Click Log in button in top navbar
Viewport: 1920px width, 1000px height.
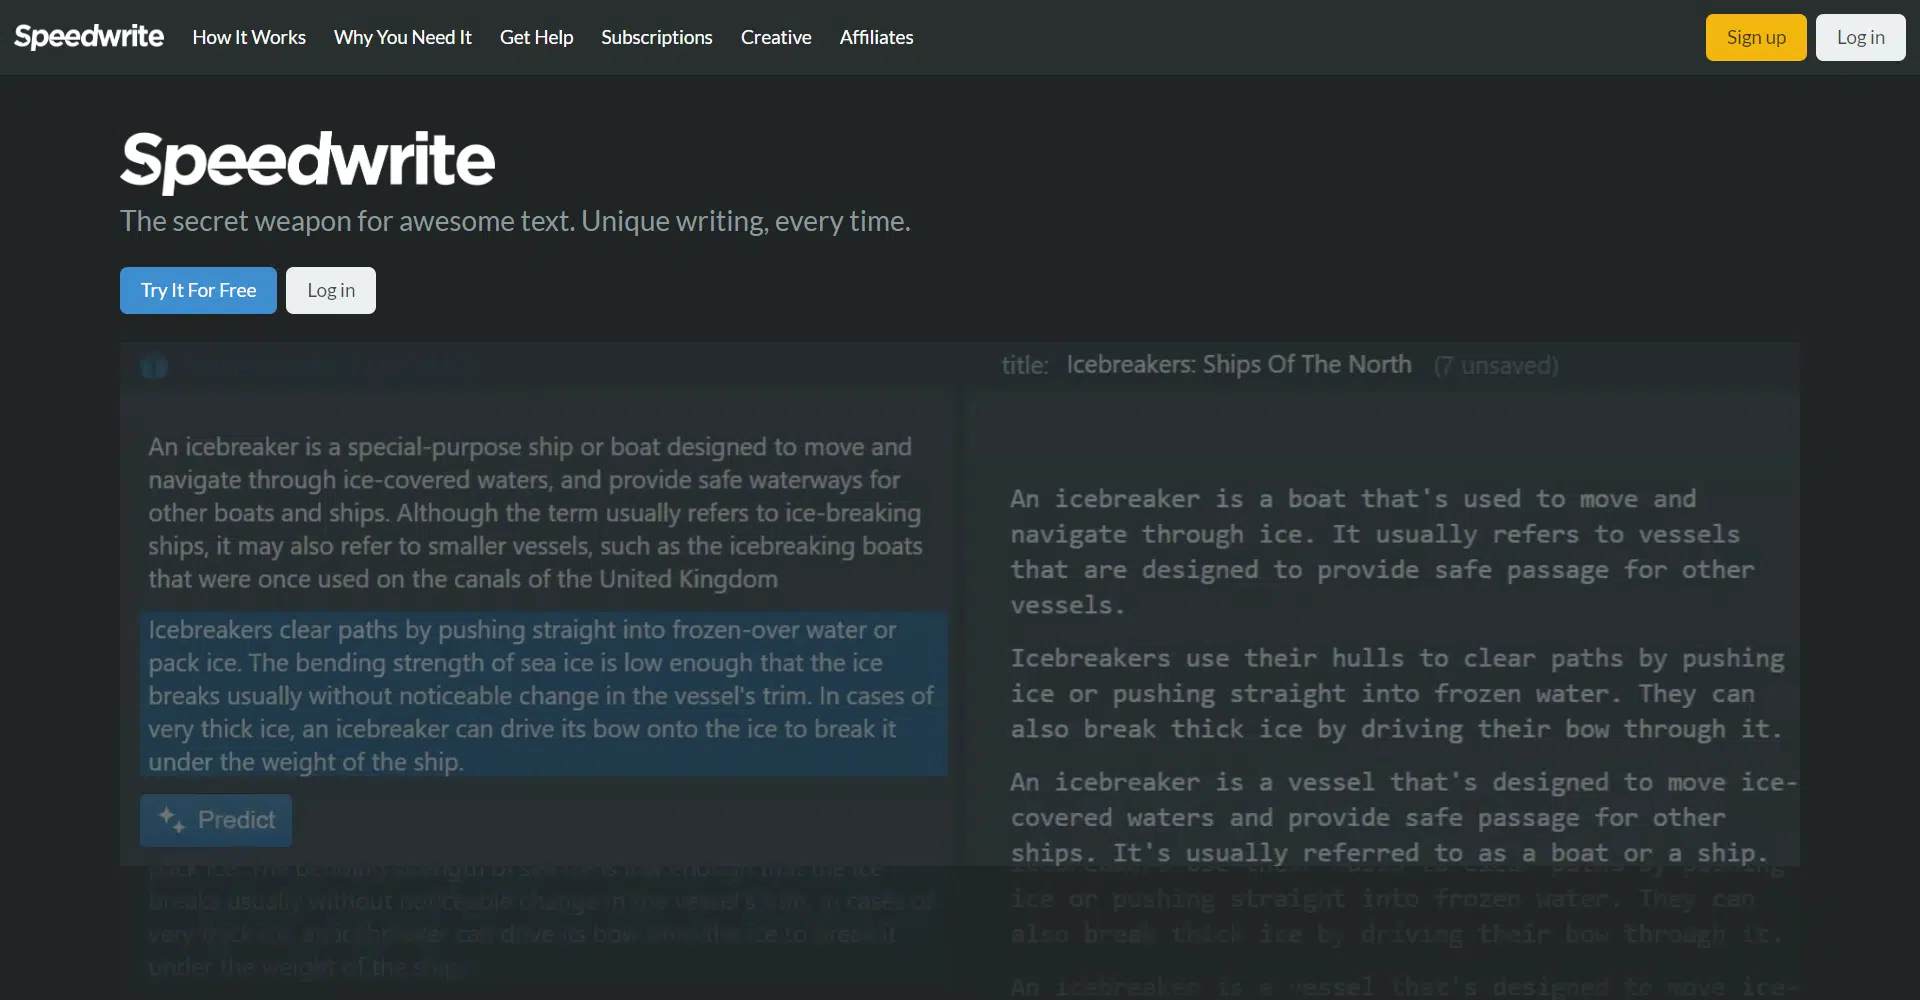pyautogui.click(x=1860, y=37)
